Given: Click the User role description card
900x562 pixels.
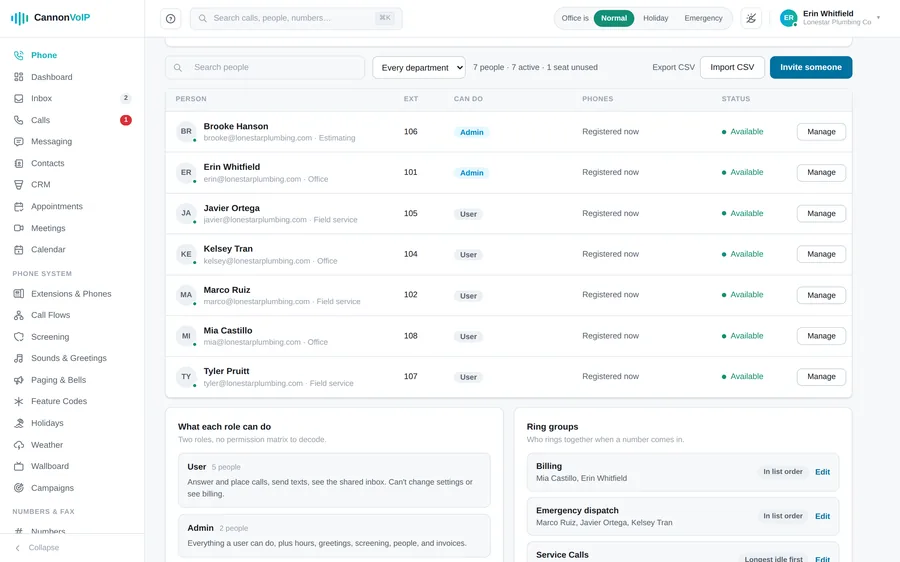Looking at the screenshot, I should tap(334, 480).
